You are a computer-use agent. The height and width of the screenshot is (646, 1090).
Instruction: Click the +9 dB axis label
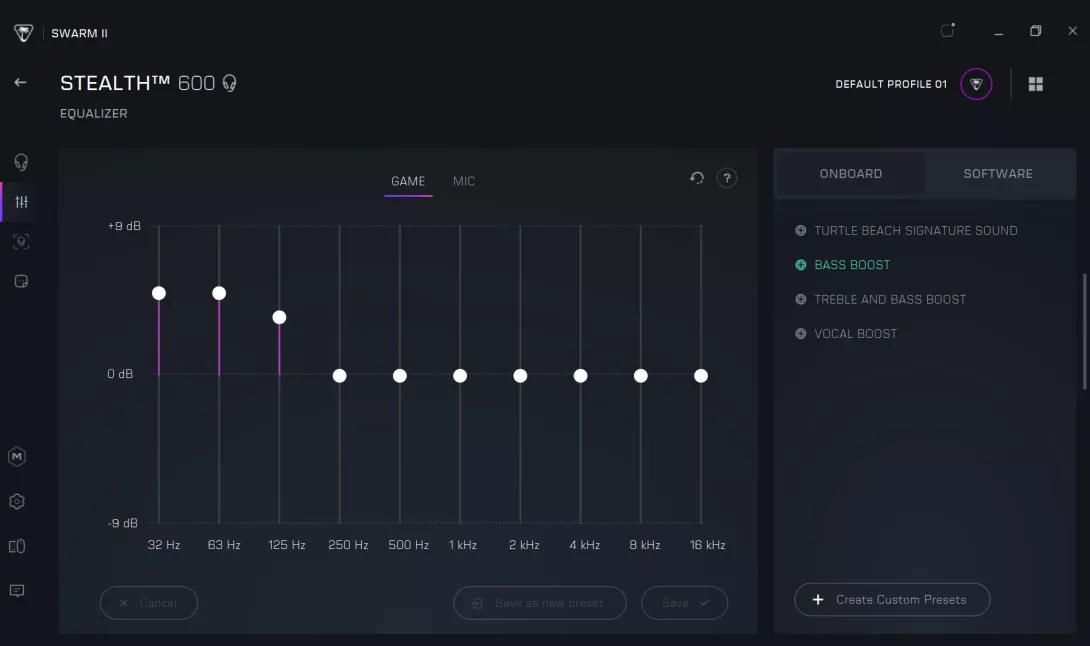(x=124, y=226)
